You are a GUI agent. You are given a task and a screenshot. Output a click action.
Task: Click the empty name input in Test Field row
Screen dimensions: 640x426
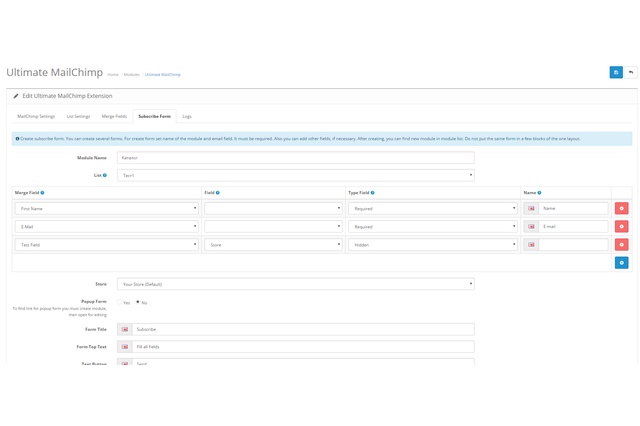pos(573,245)
